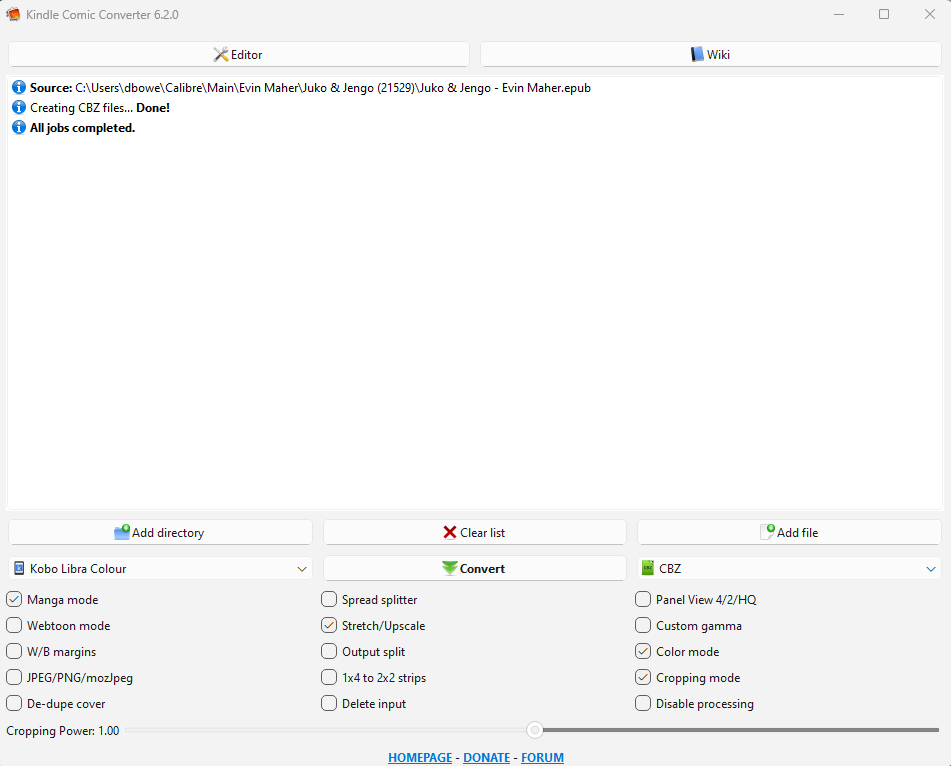Viewport: 951px width, 766px height.
Task: Click the green CBZ format icon
Action: (x=648, y=568)
